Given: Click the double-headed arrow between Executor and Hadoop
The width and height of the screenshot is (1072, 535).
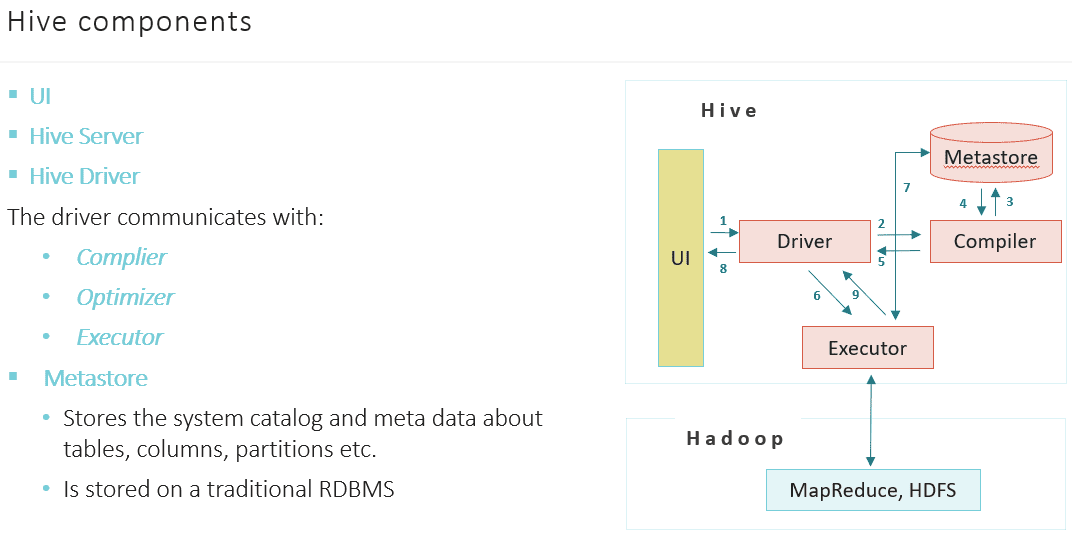Looking at the screenshot, I should [873, 419].
